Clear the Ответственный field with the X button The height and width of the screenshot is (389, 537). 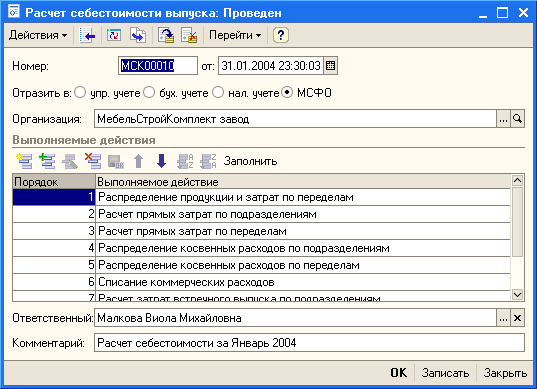[x=517, y=318]
